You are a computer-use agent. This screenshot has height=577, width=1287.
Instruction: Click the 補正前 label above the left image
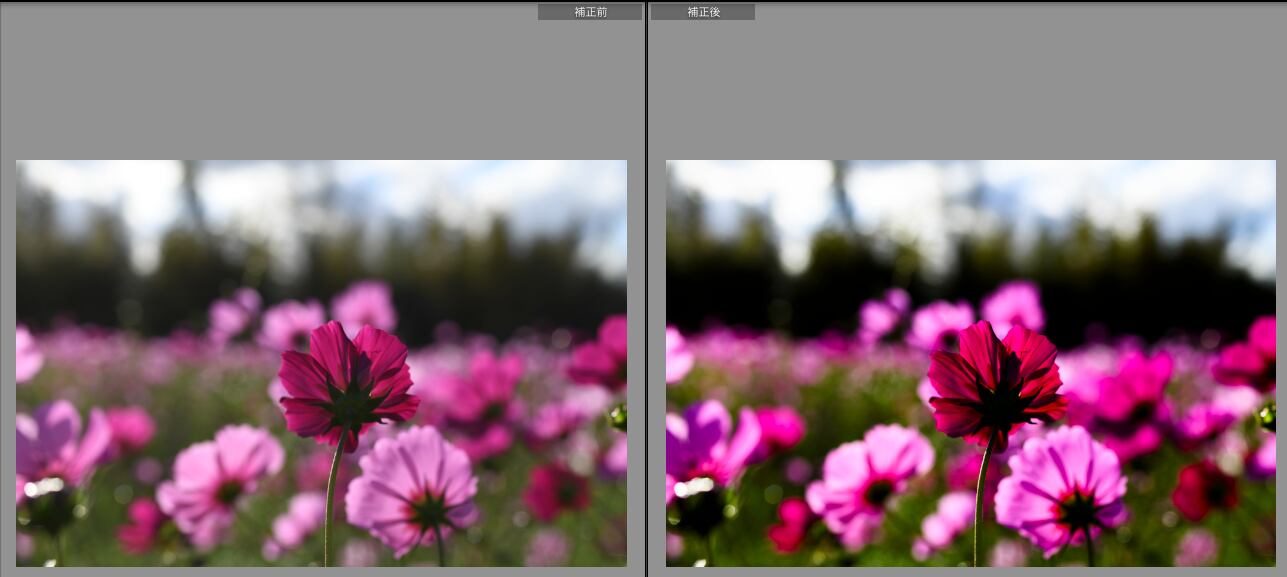(x=590, y=12)
